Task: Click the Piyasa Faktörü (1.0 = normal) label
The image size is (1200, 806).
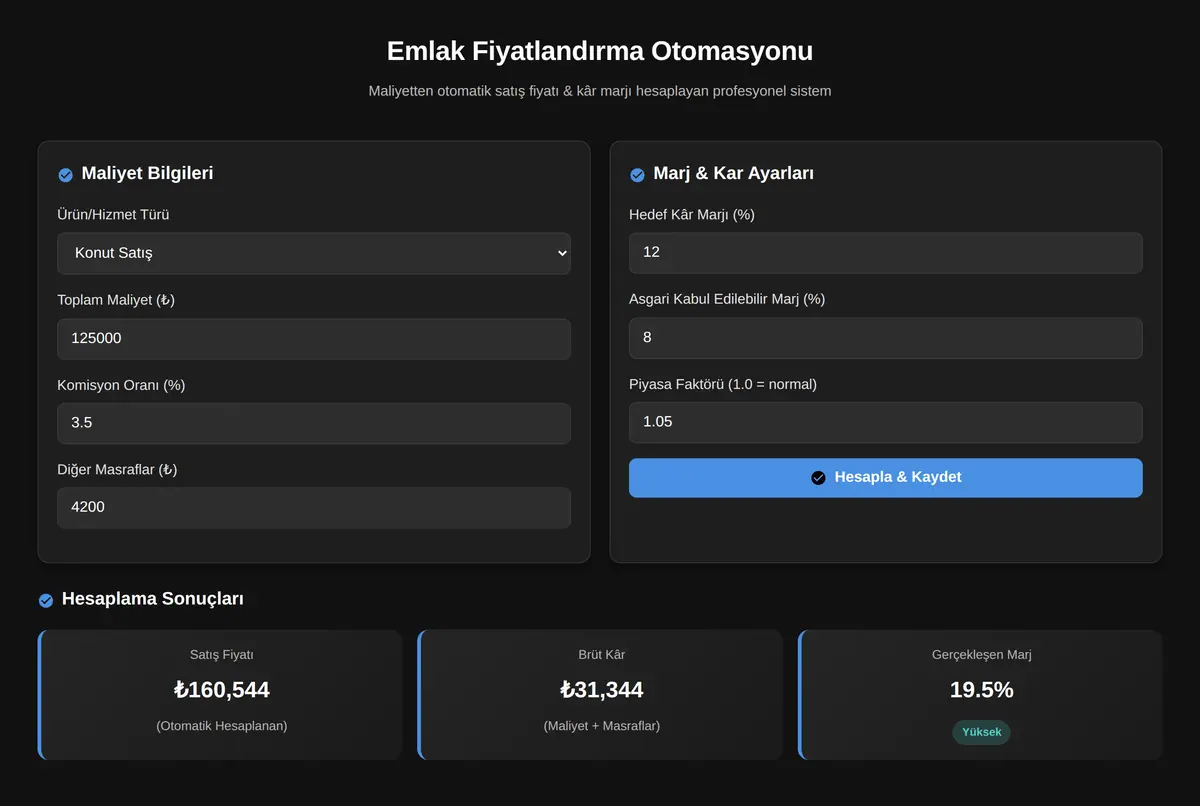Action: [x=723, y=384]
